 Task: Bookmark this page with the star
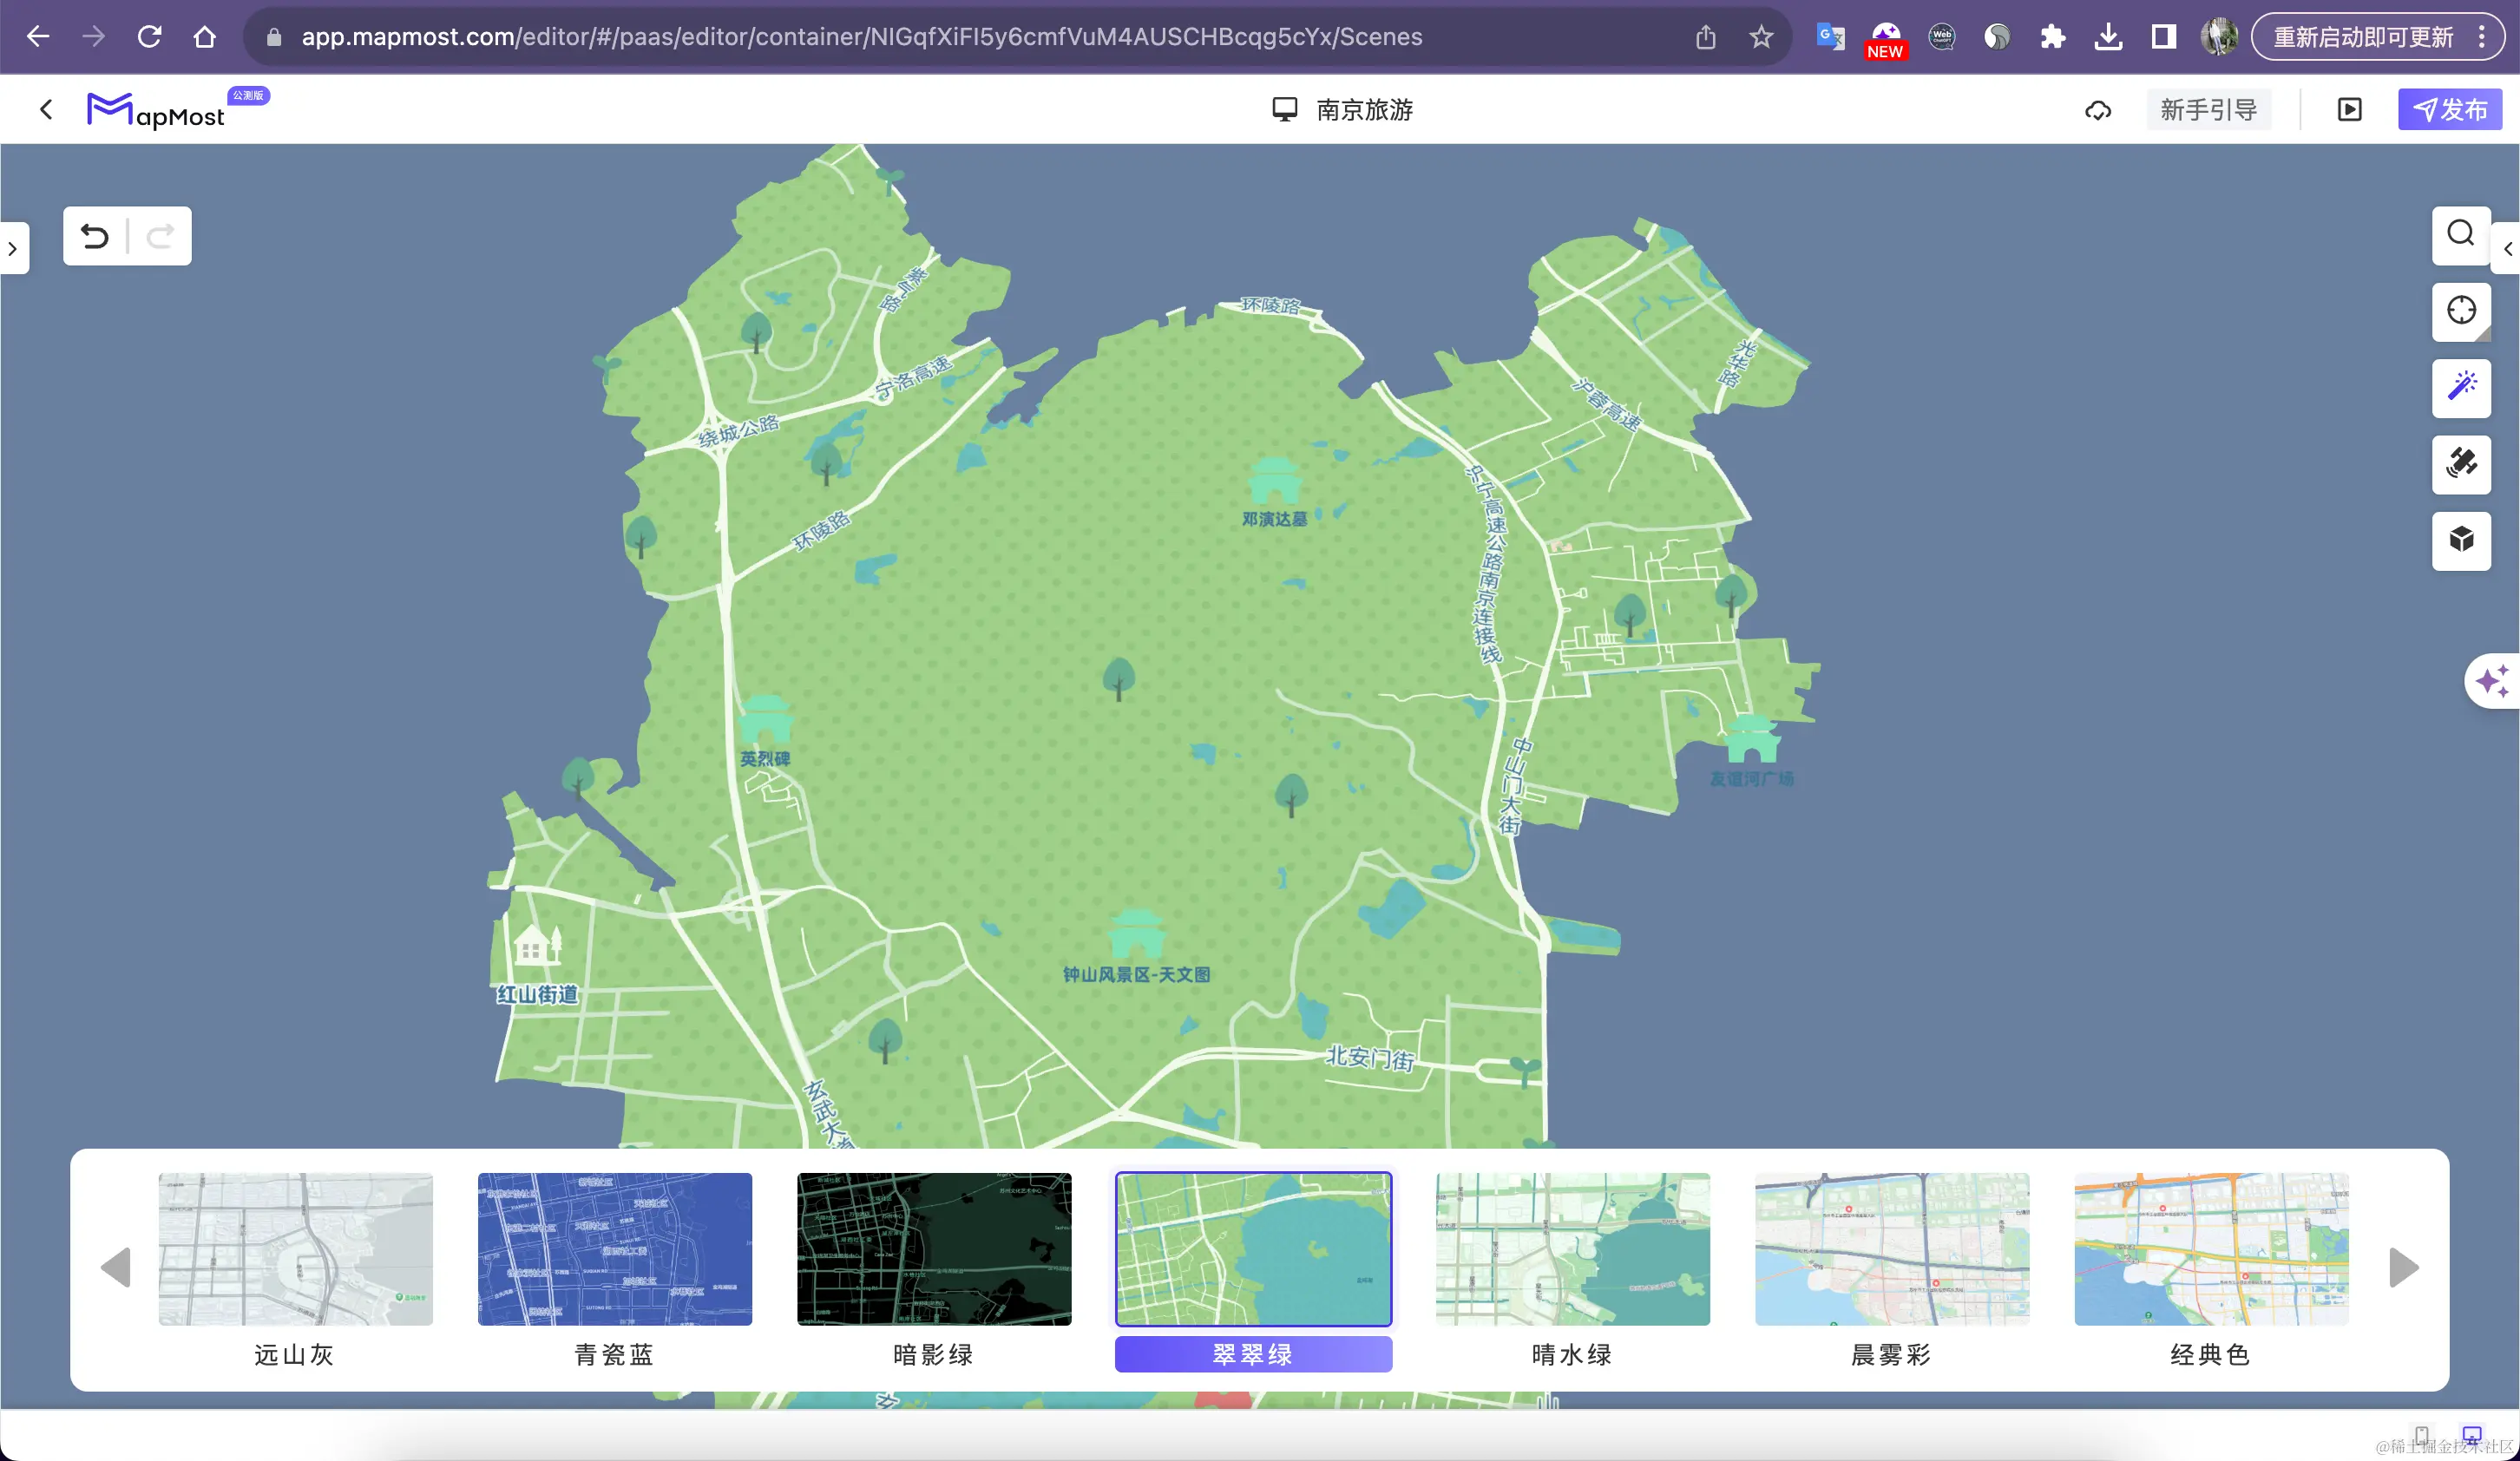(1761, 37)
